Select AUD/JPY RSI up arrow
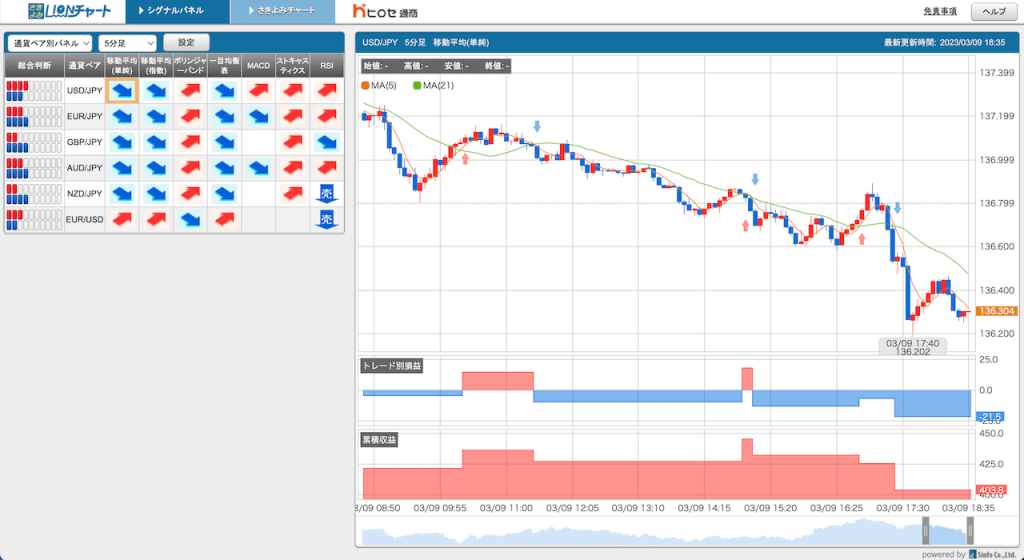This screenshot has height=560, width=1024. [327, 168]
